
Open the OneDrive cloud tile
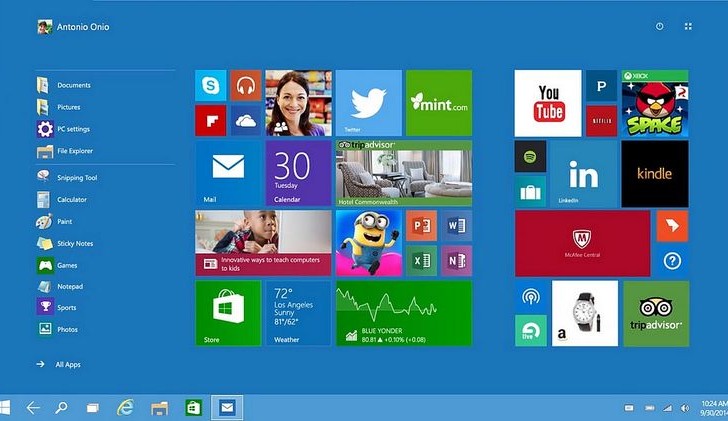point(246,121)
